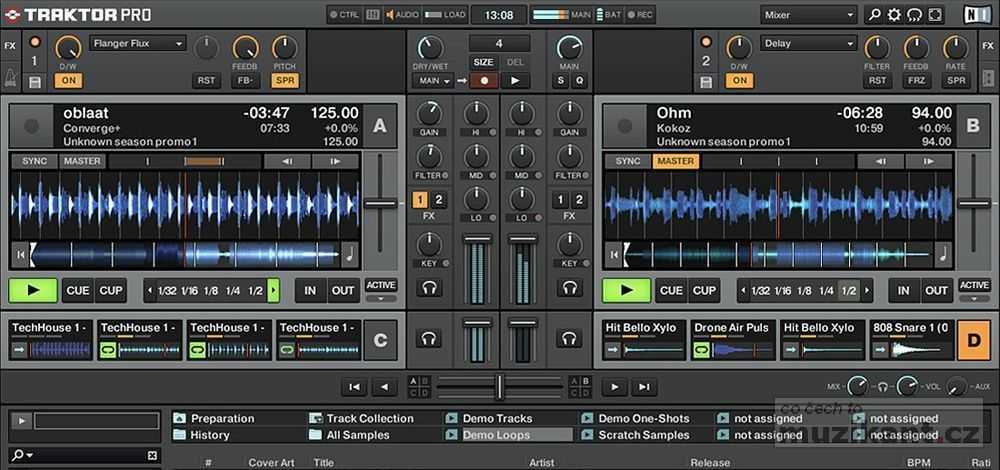
Task: Jump to track start on Deck B stripe
Action: (x=614, y=254)
